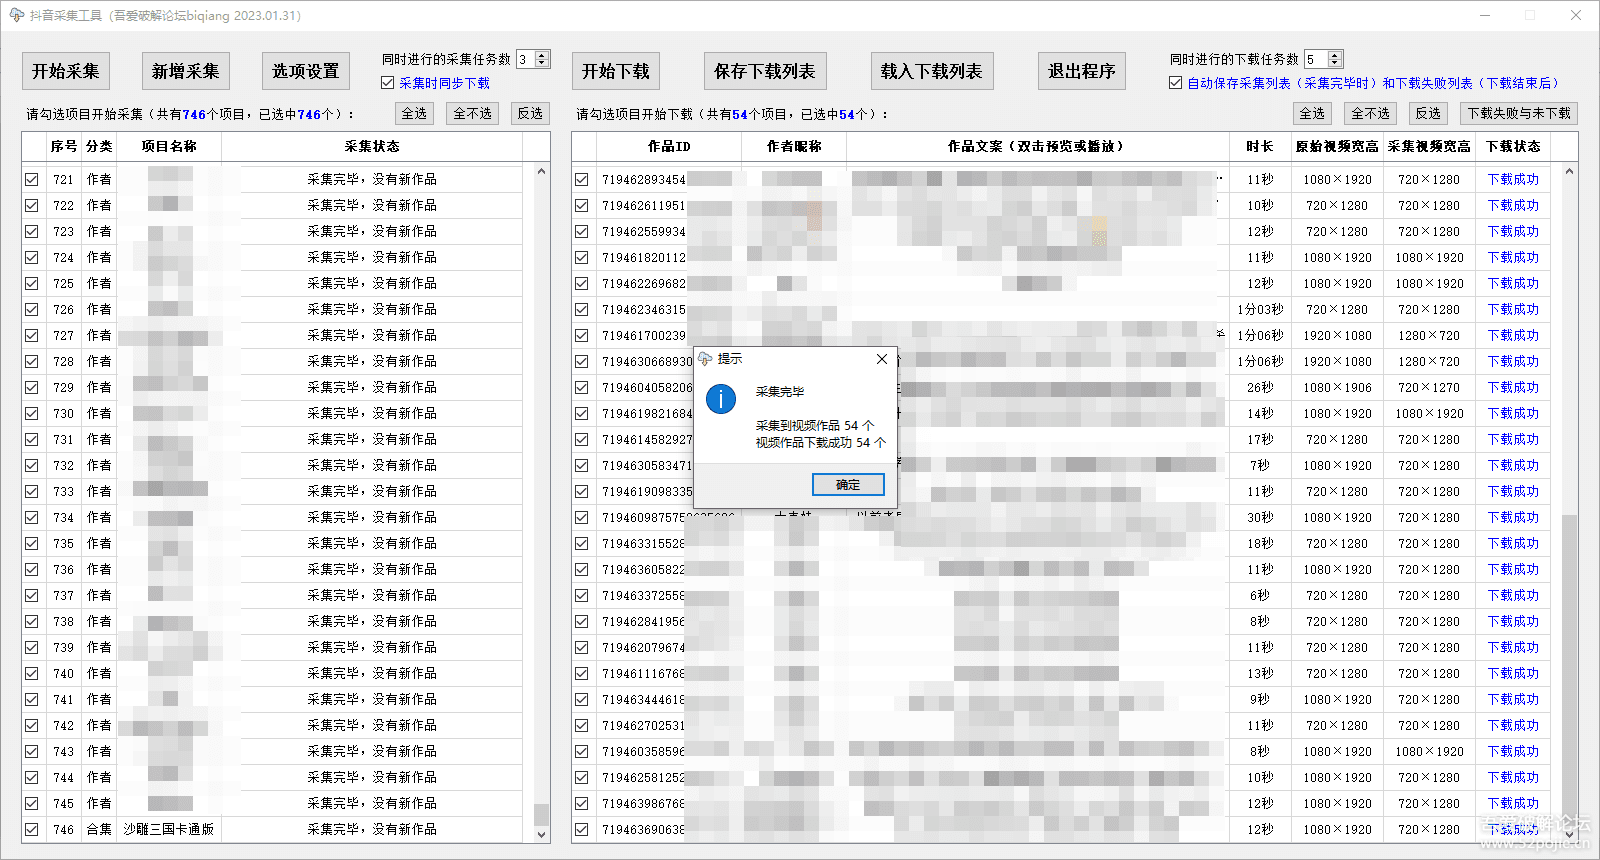Toggle 采集时同步下载 checkbox
This screenshot has height=860, width=1600.
[388, 83]
